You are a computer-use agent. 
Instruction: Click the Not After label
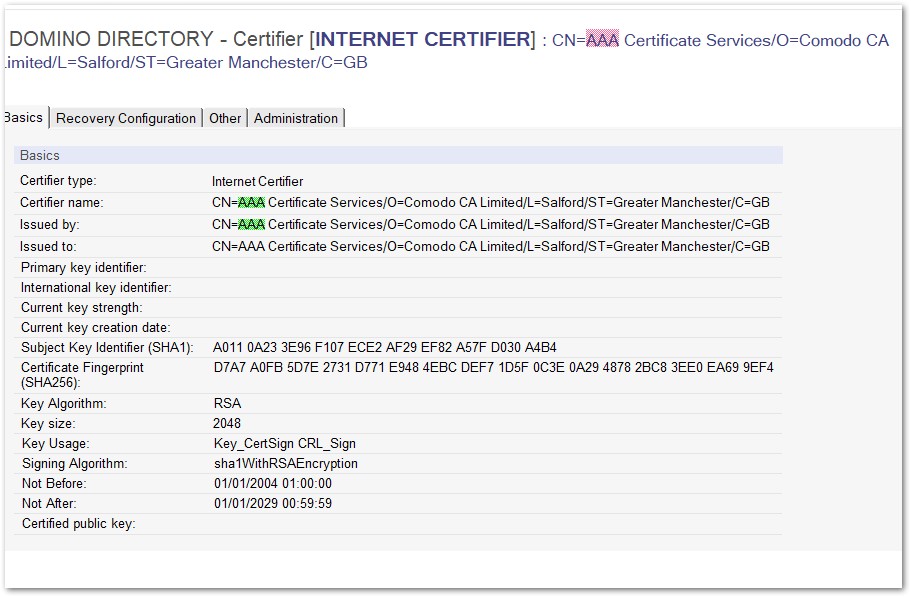coord(49,504)
